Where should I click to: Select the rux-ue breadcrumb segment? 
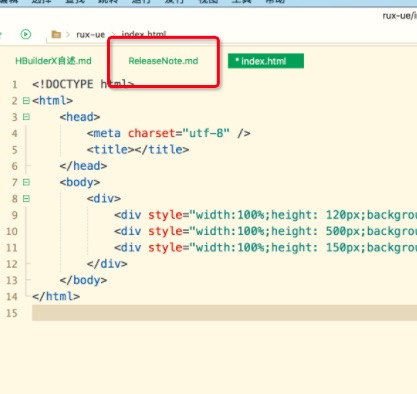coord(90,34)
